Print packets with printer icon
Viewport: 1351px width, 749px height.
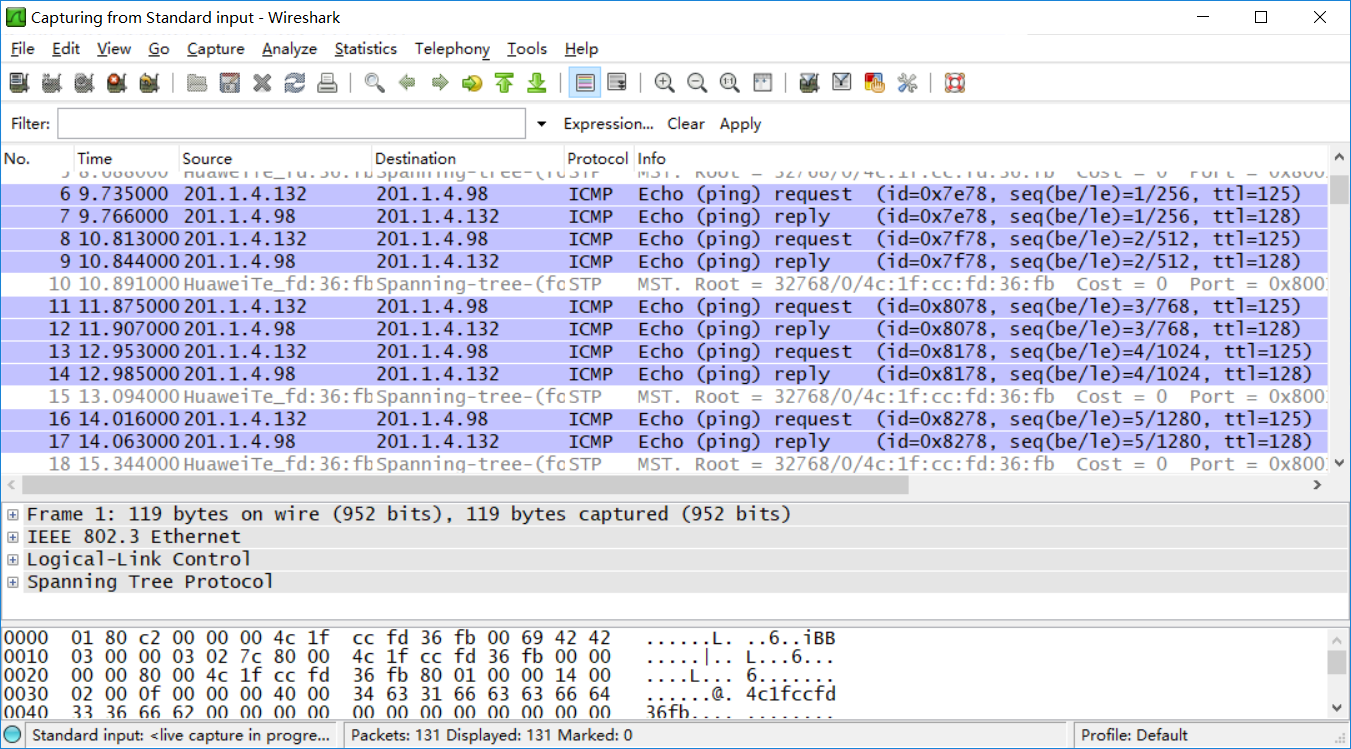(x=327, y=83)
